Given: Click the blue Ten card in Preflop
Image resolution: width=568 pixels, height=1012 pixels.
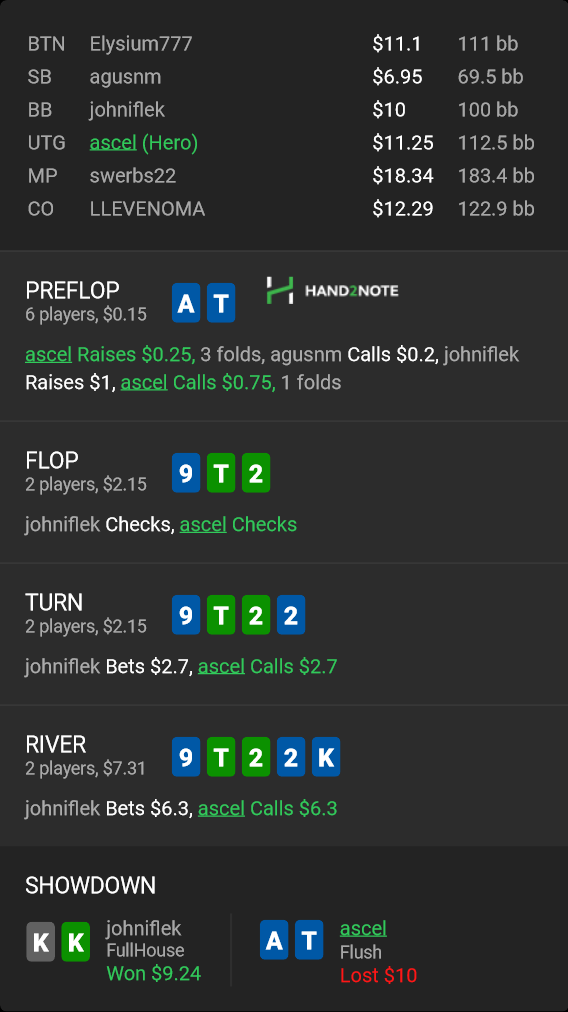Looking at the screenshot, I should click(x=221, y=303).
